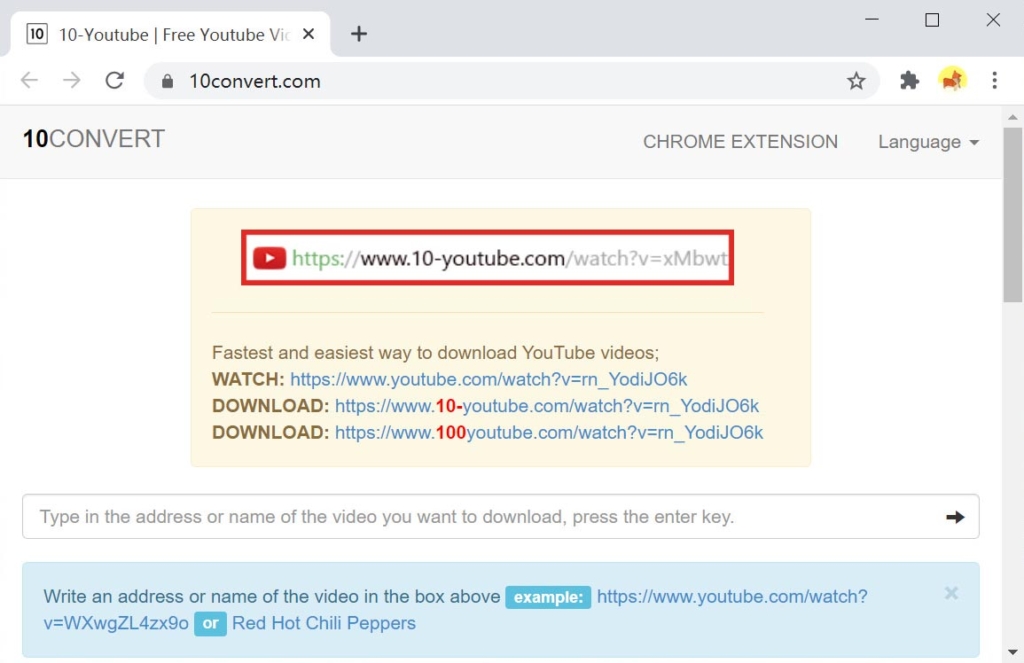The height and width of the screenshot is (663, 1024).
Task: Dismiss the blue hint box
Action: tap(951, 593)
